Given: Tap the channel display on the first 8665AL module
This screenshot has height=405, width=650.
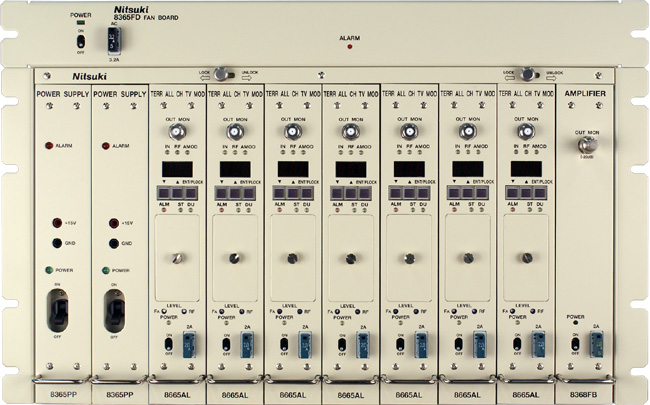Looking at the screenshot, I should coord(177,170).
